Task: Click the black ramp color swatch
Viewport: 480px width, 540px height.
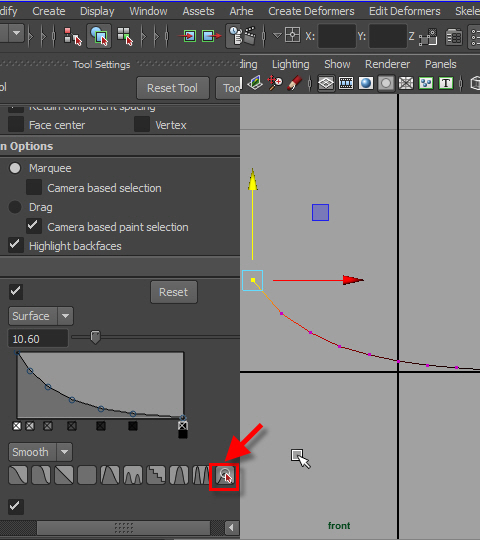Action: 183,435
